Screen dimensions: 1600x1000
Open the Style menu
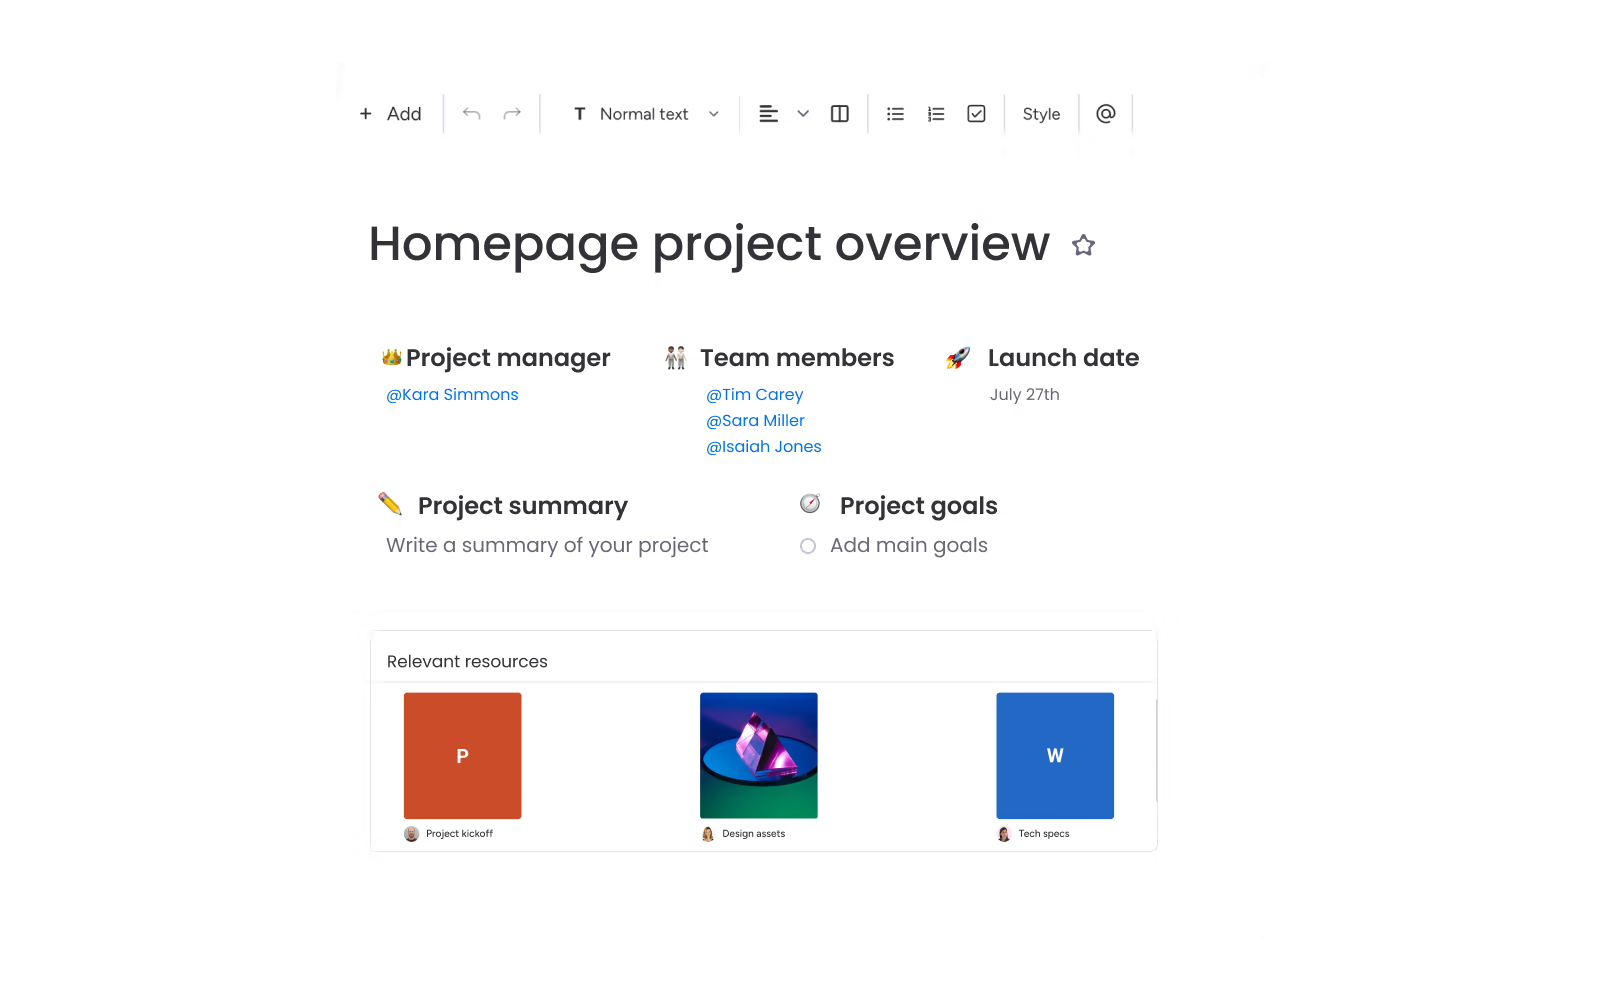click(1041, 114)
